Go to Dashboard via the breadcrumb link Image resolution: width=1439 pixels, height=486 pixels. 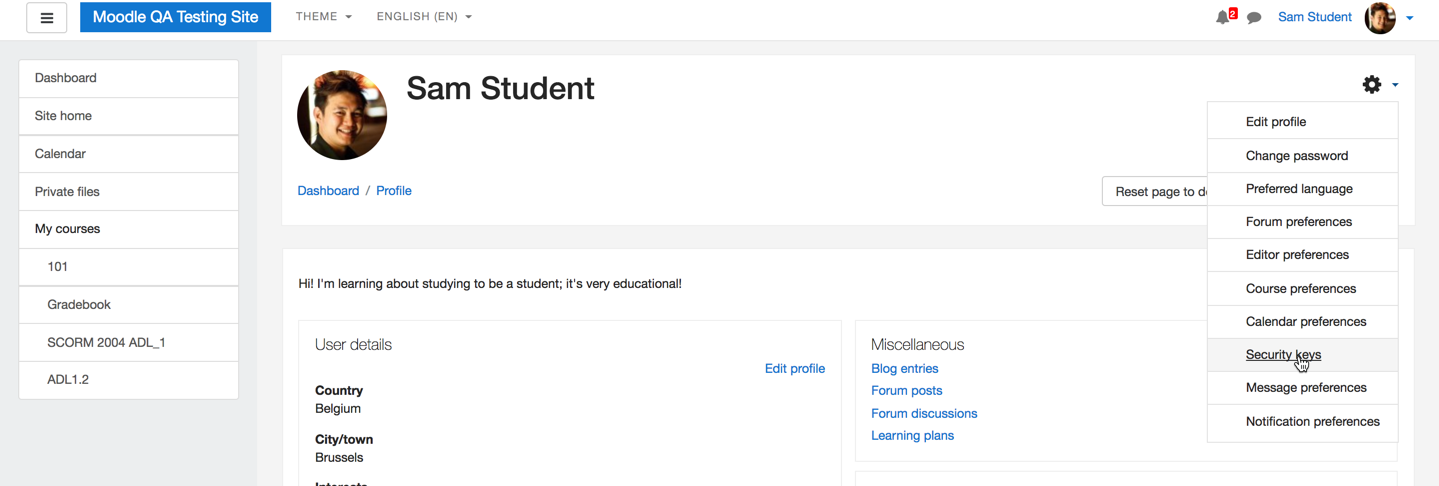[328, 191]
